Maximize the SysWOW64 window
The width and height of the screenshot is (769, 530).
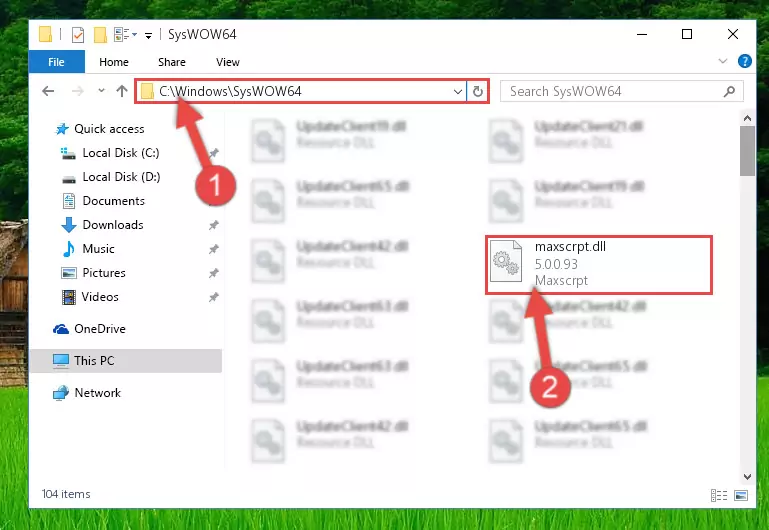point(687,34)
